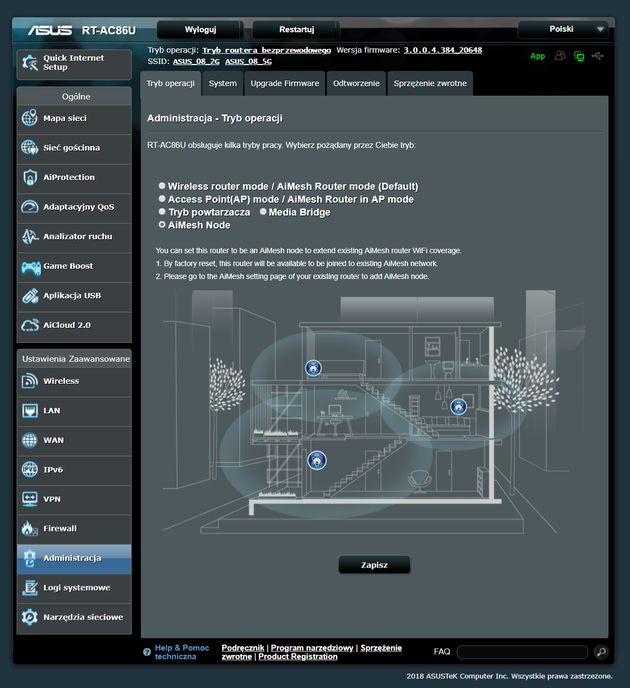
Task: Click the Administracja icon in sidebar
Action: (x=29, y=558)
